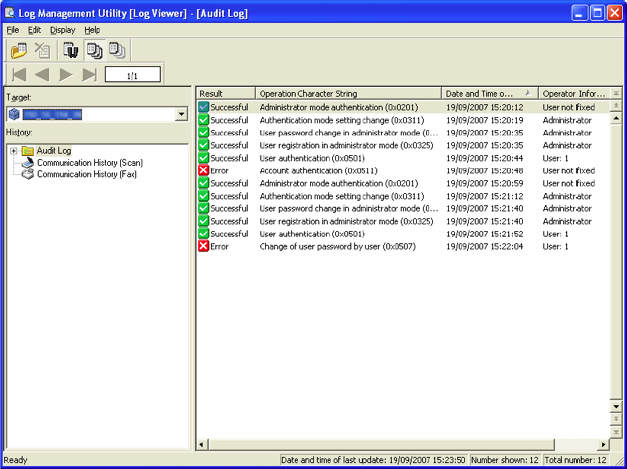Viewport: 627px width, 469px height.
Task: Click the rightmost stacked pages toolbar icon
Action: (117, 50)
